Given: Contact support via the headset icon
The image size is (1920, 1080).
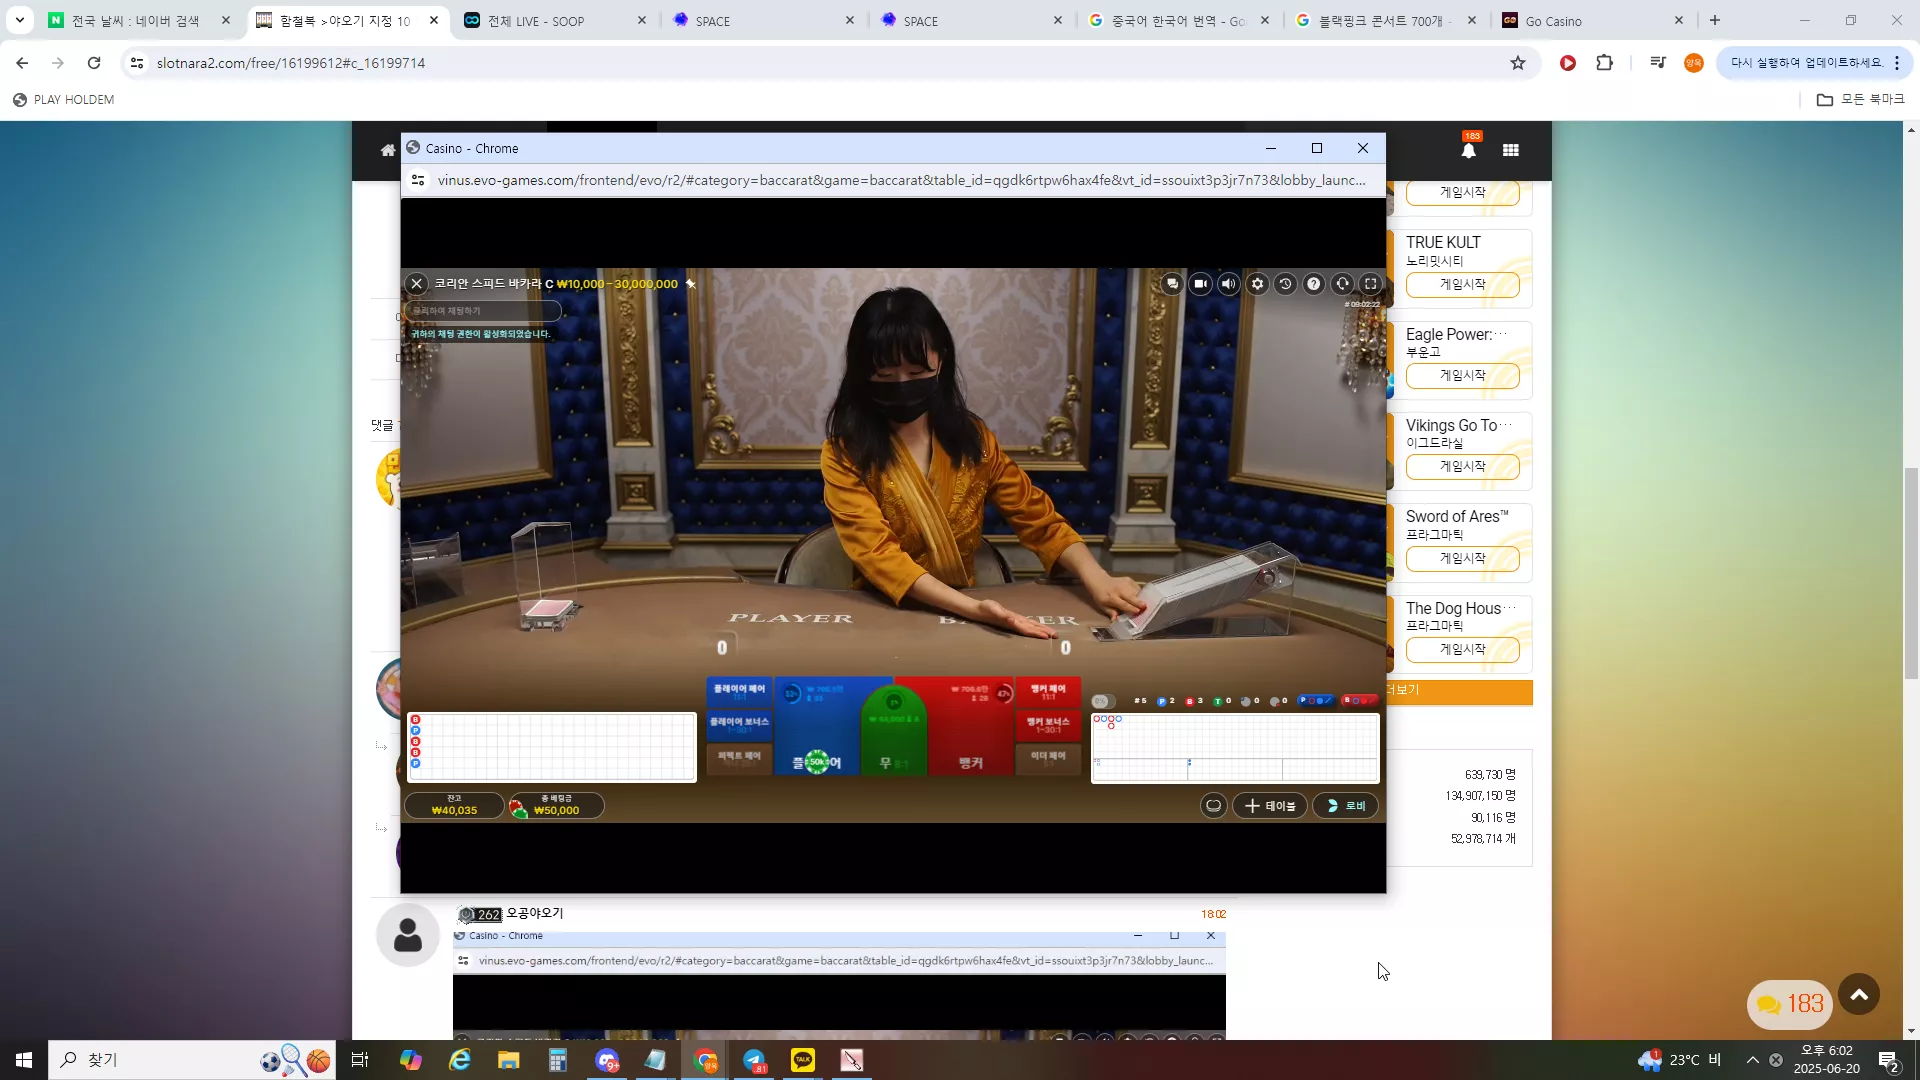Looking at the screenshot, I should [1343, 284].
